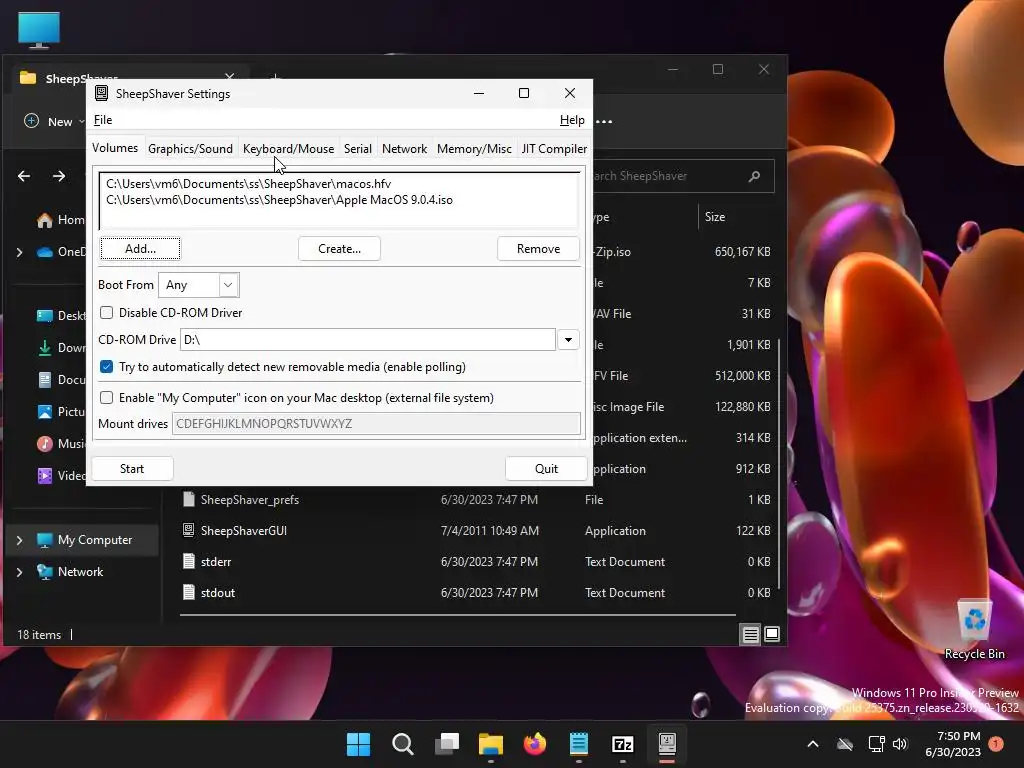Select Network in Explorer sidebar

pos(71,572)
